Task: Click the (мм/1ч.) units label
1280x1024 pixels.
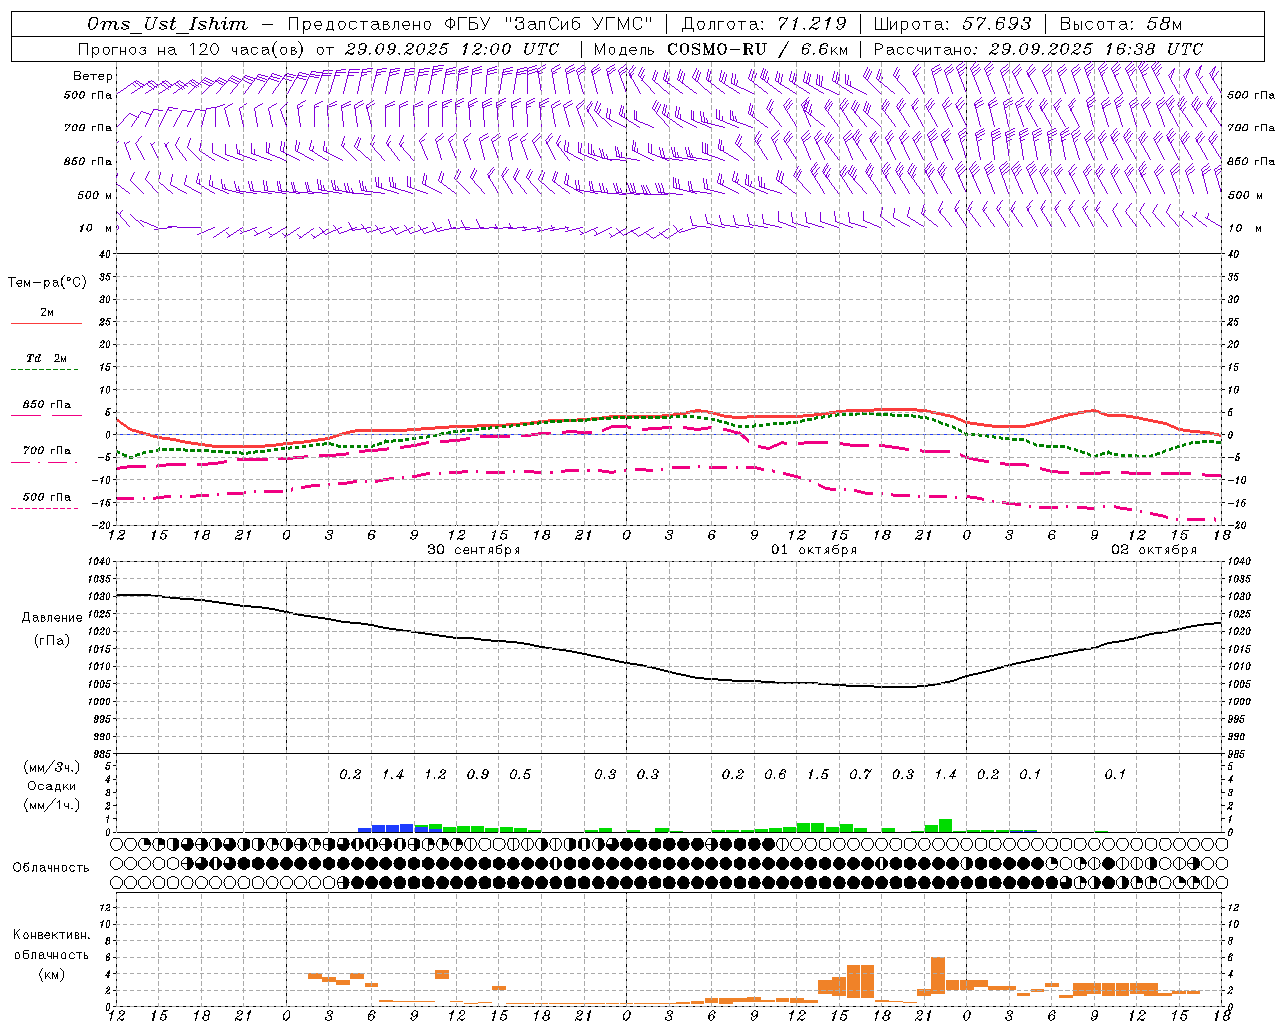Action: (51, 805)
